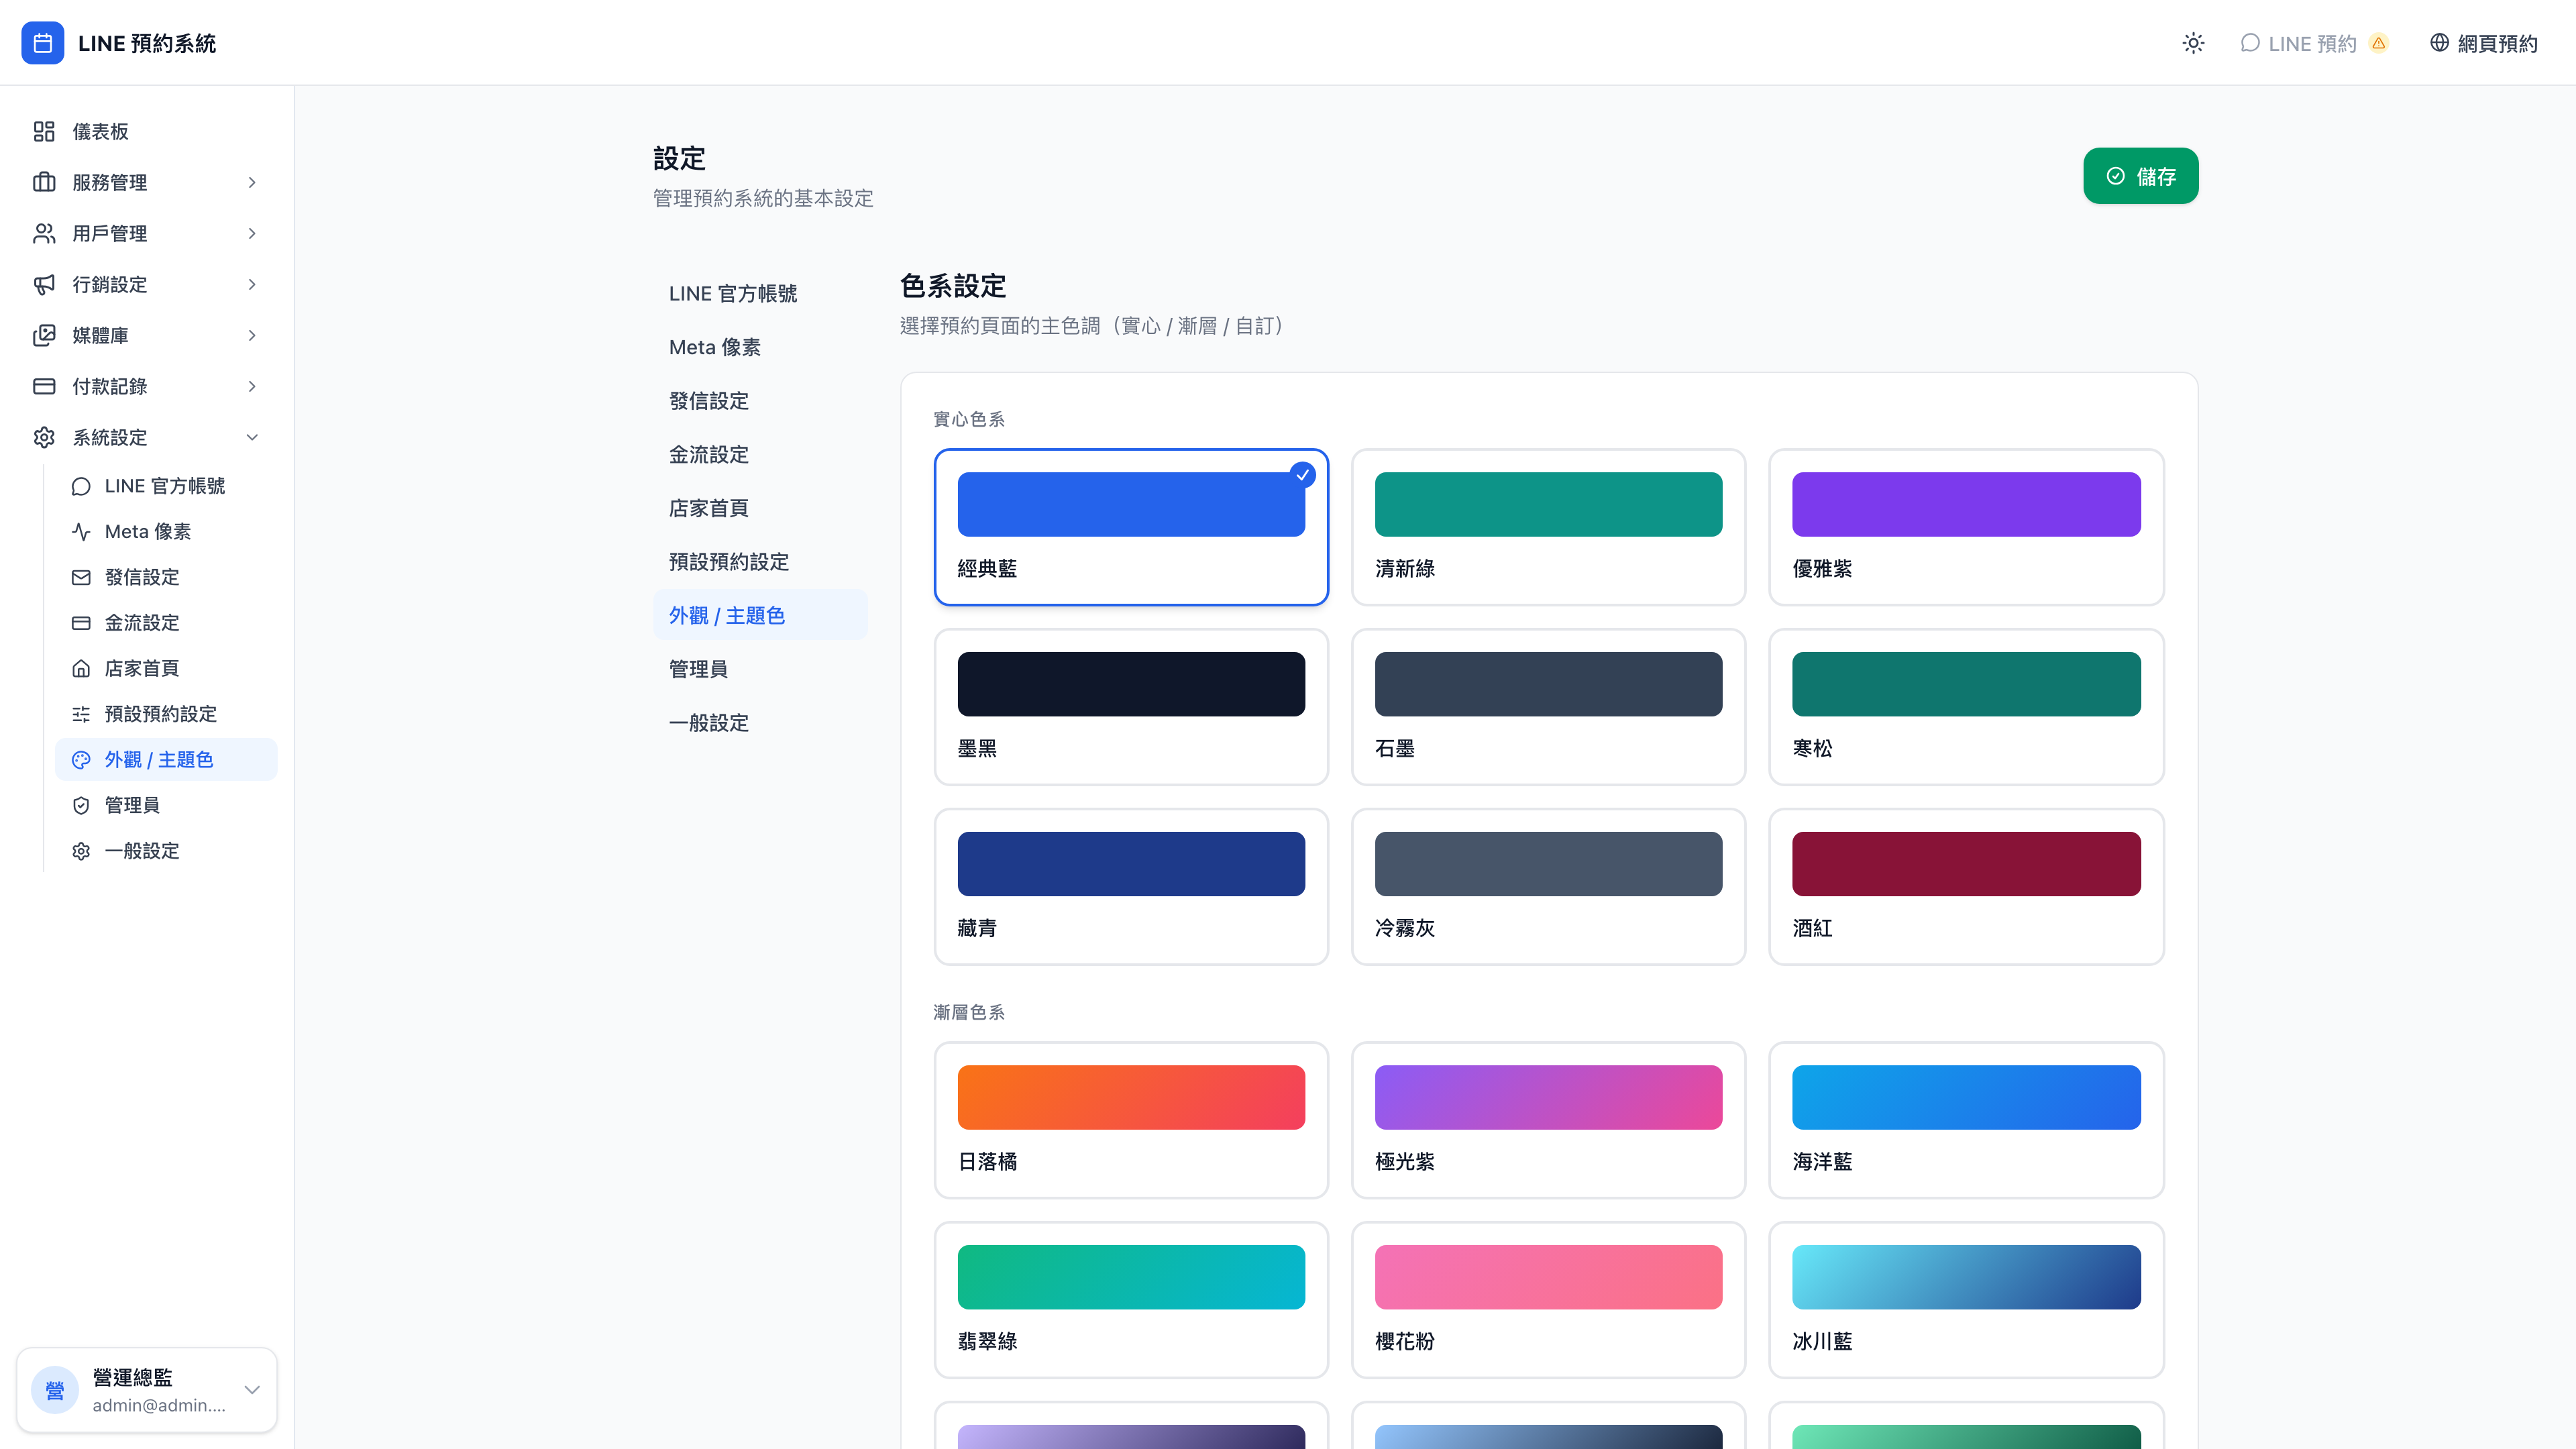This screenshot has width=2576, height=1449.
Task: Click the users icon for 用戶管理
Action: click(x=44, y=233)
